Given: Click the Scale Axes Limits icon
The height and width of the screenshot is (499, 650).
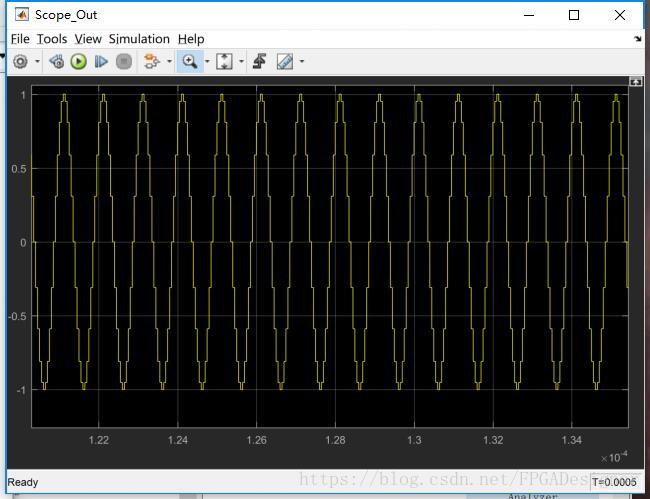Looking at the screenshot, I should coord(224,61).
